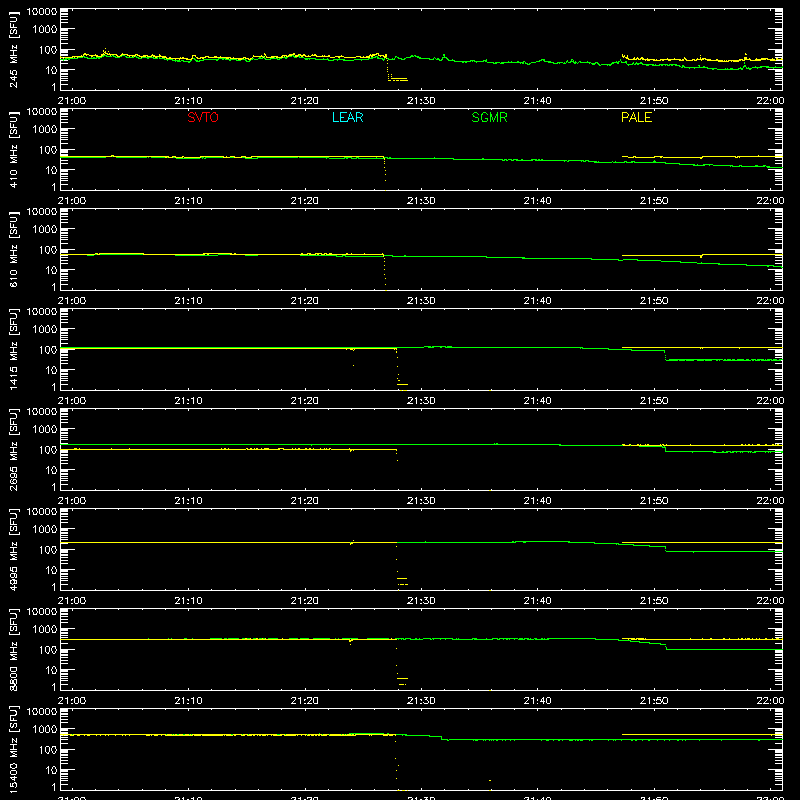
Task: Select the 2695 MHz [SFU] axis title
Action: [x=14, y=449]
